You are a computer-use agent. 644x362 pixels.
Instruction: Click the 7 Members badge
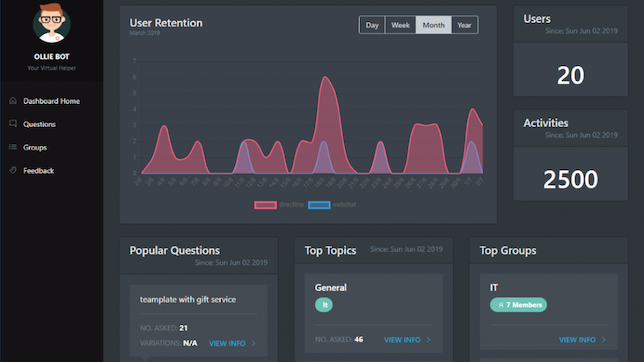[518, 305]
